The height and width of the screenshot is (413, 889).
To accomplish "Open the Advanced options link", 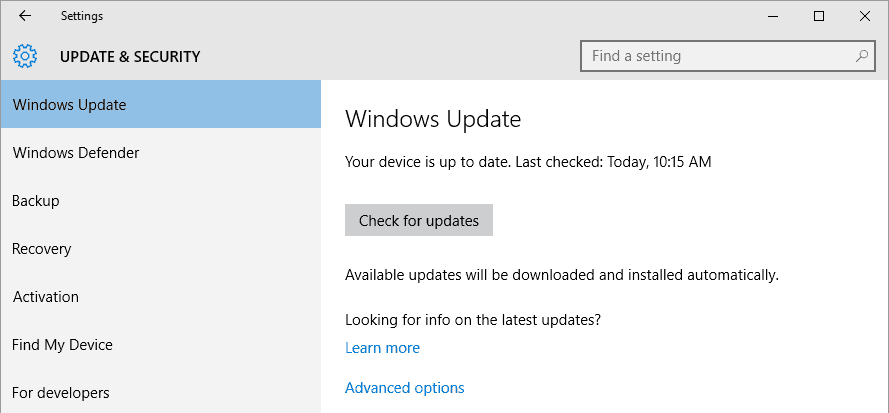I will 404,388.
